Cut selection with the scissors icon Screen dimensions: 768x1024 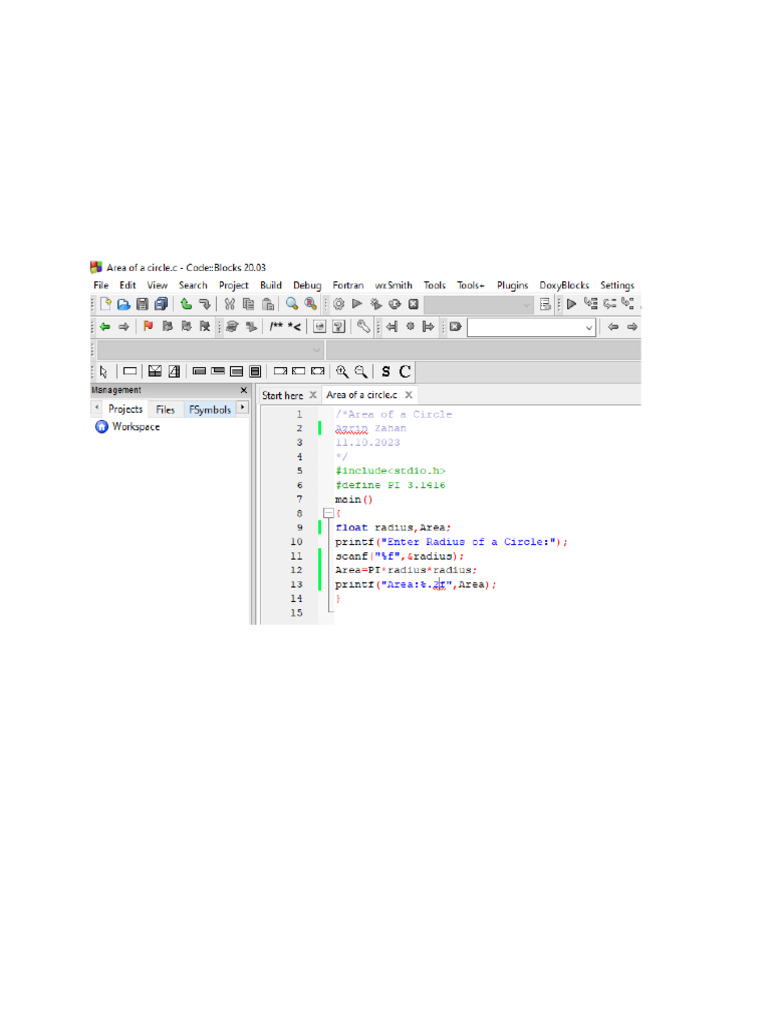[x=229, y=304]
